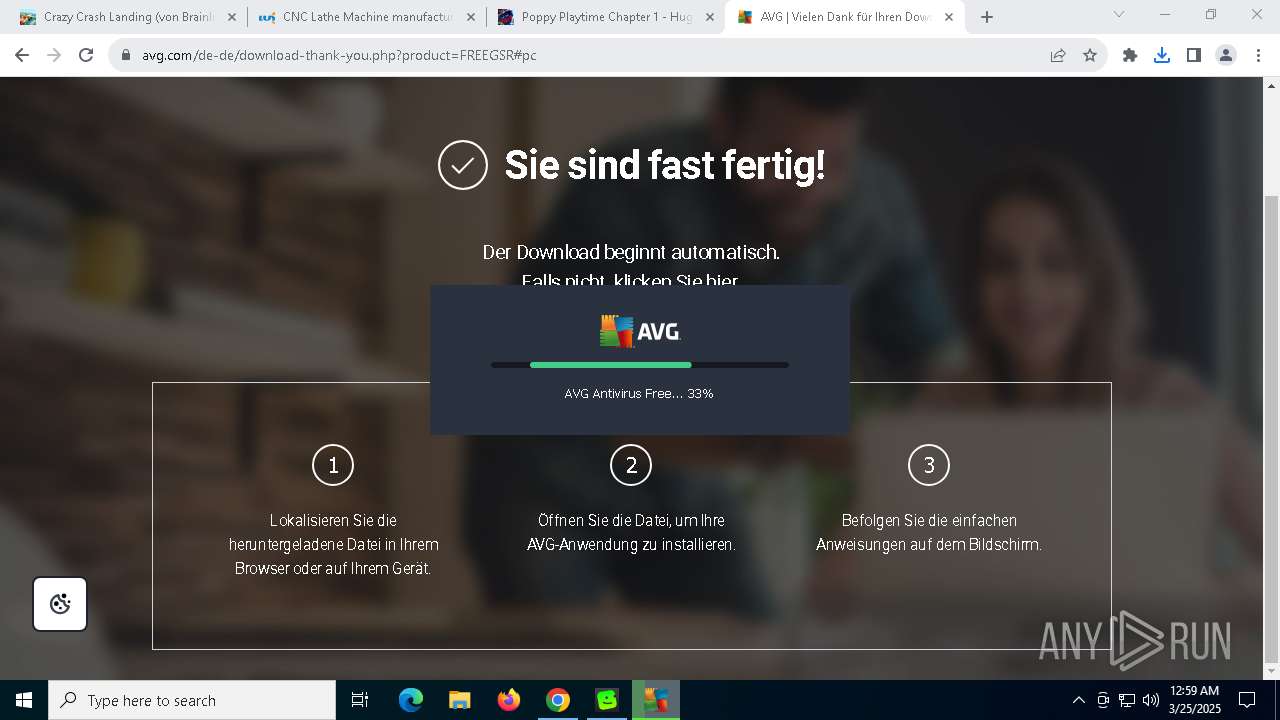This screenshot has height=720, width=1280.
Task: Click 'AVG Antivirus Free... 33%' status text
Action: coord(639,394)
